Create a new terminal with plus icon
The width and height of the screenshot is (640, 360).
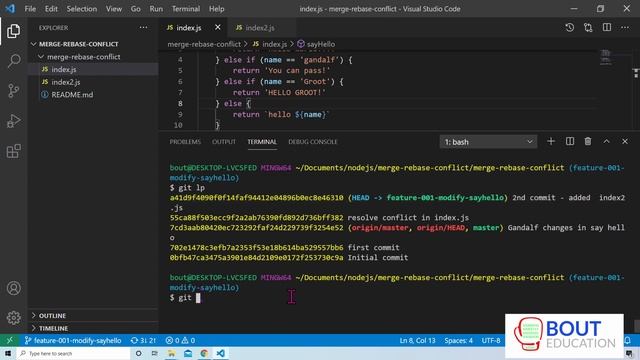click(551, 141)
